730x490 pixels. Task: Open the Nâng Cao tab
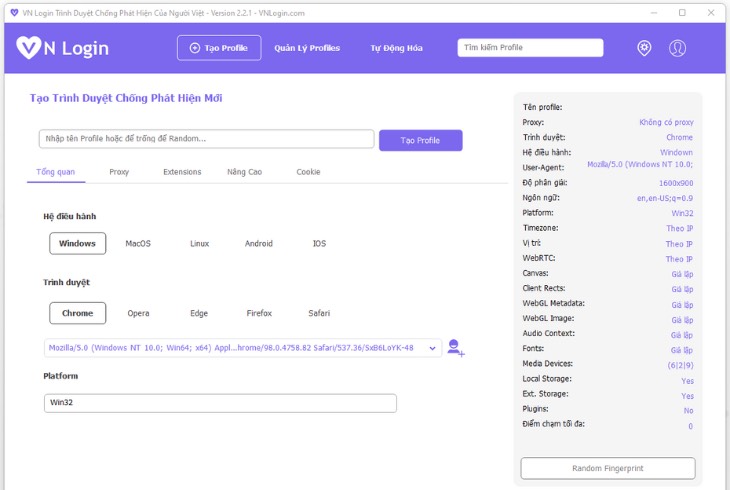pyautogui.click(x=244, y=172)
